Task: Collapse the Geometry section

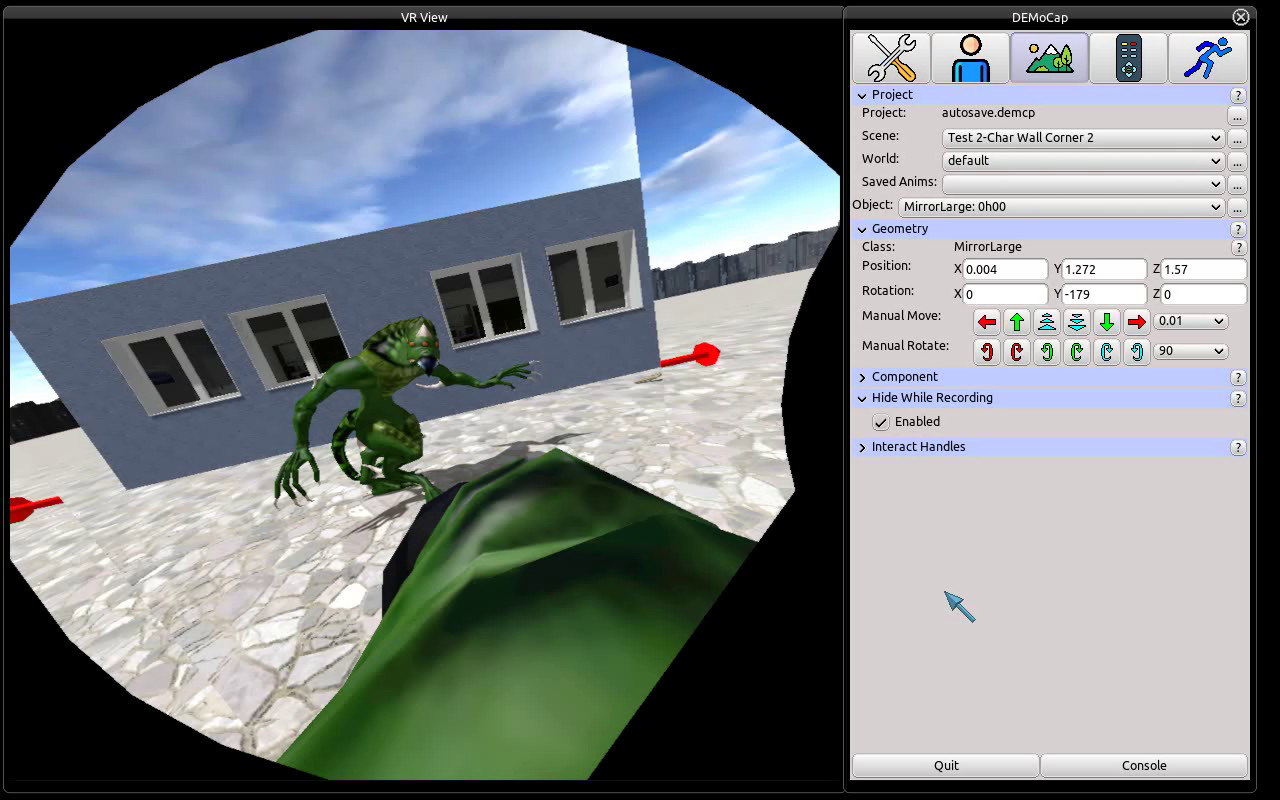Action: point(862,229)
